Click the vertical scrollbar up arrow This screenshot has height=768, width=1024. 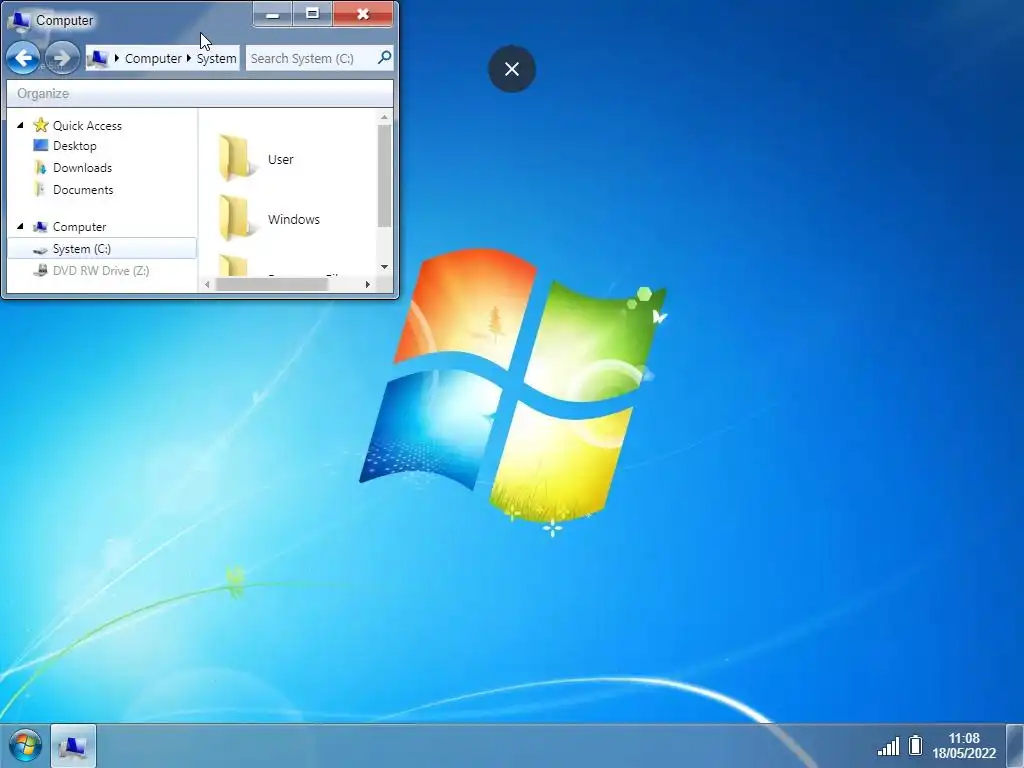385,118
